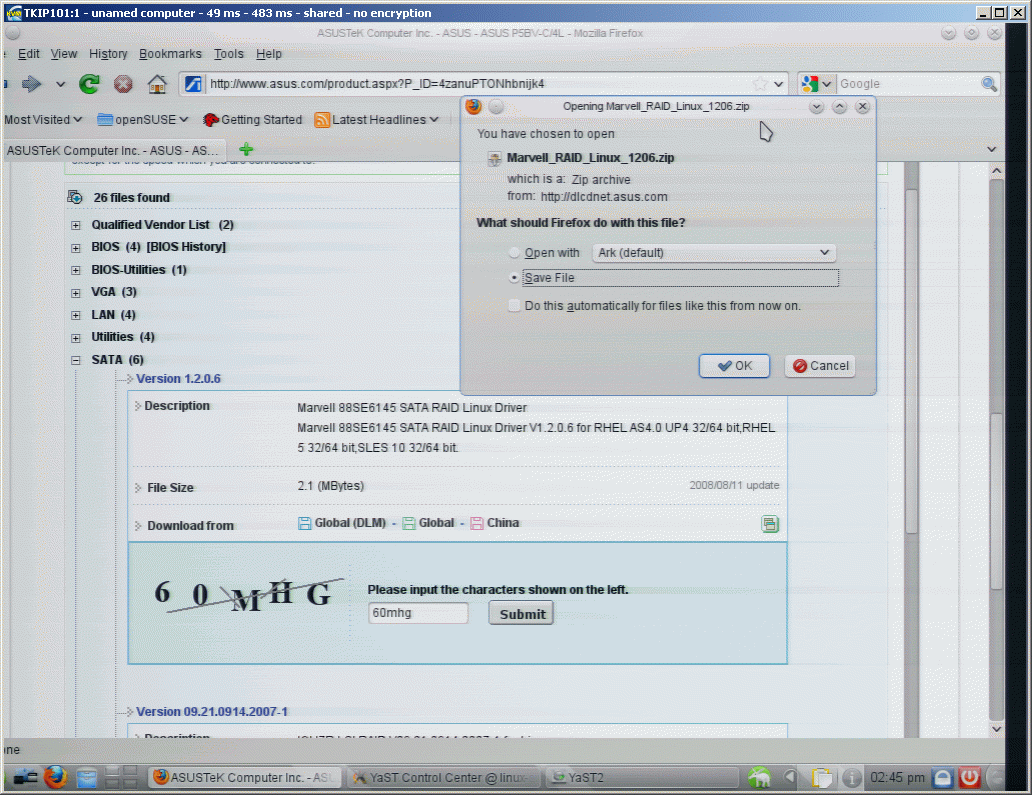Screen dimensions: 1032x795
Task: Click the search magnifier icon
Action: (989, 84)
